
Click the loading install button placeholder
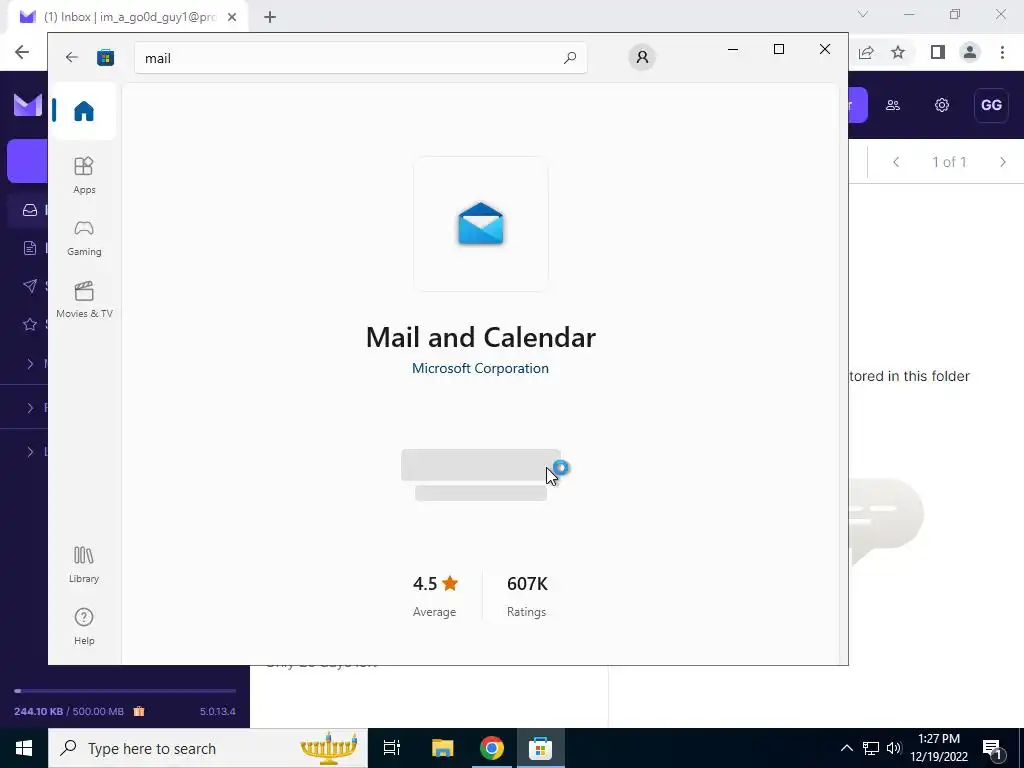tap(481, 465)
